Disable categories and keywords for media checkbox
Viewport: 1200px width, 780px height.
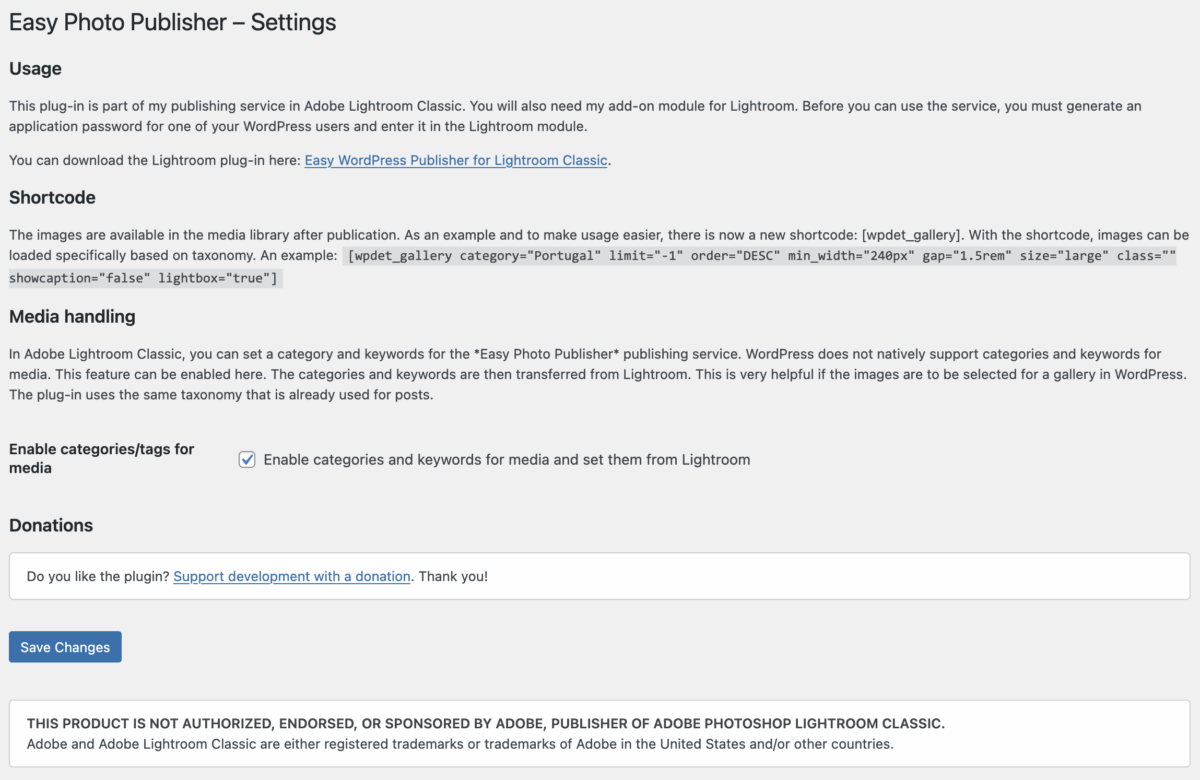246,460
